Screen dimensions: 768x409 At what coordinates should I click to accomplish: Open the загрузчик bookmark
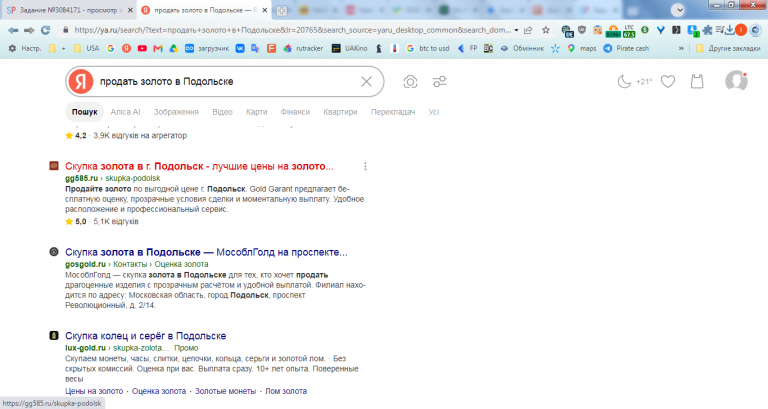[x=207, y=48]
